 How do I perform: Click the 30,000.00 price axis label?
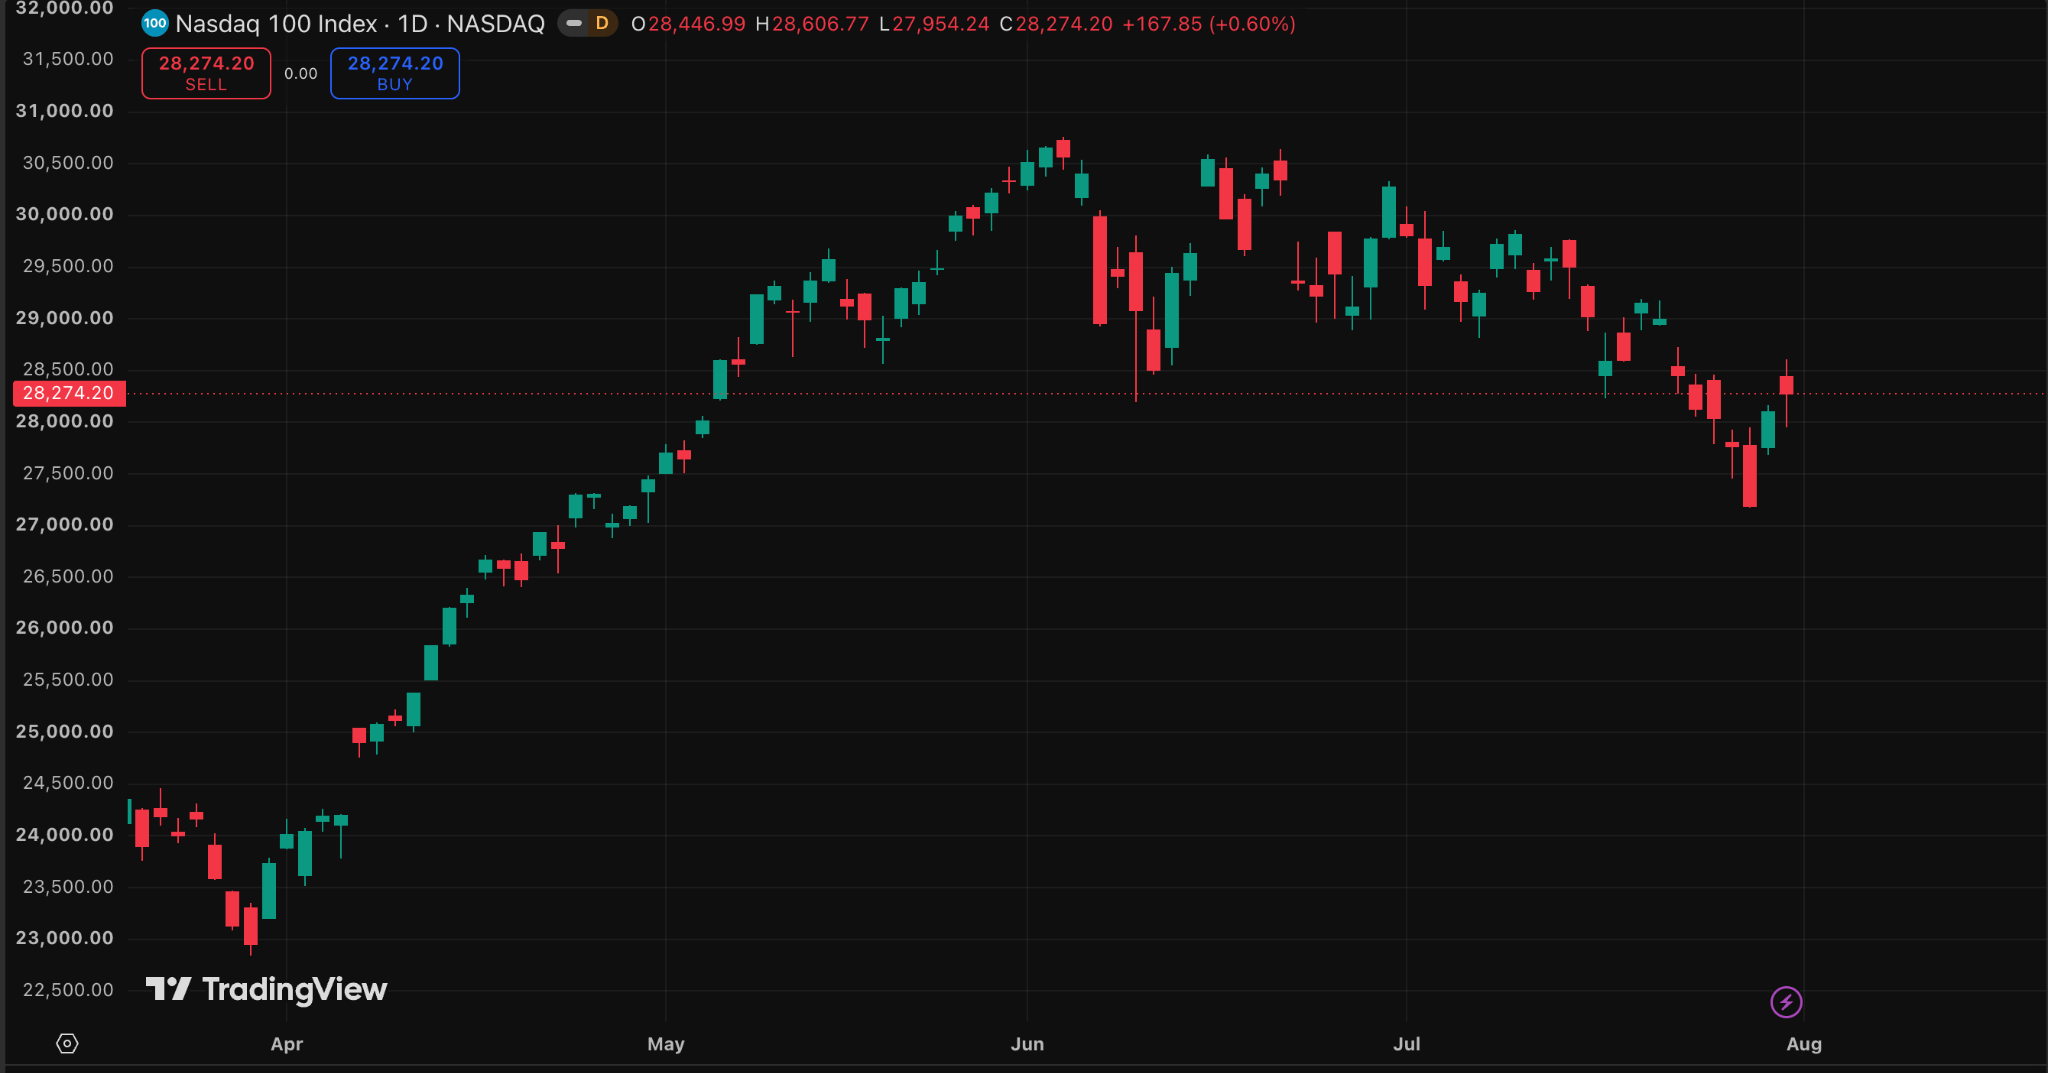[65, 214]
